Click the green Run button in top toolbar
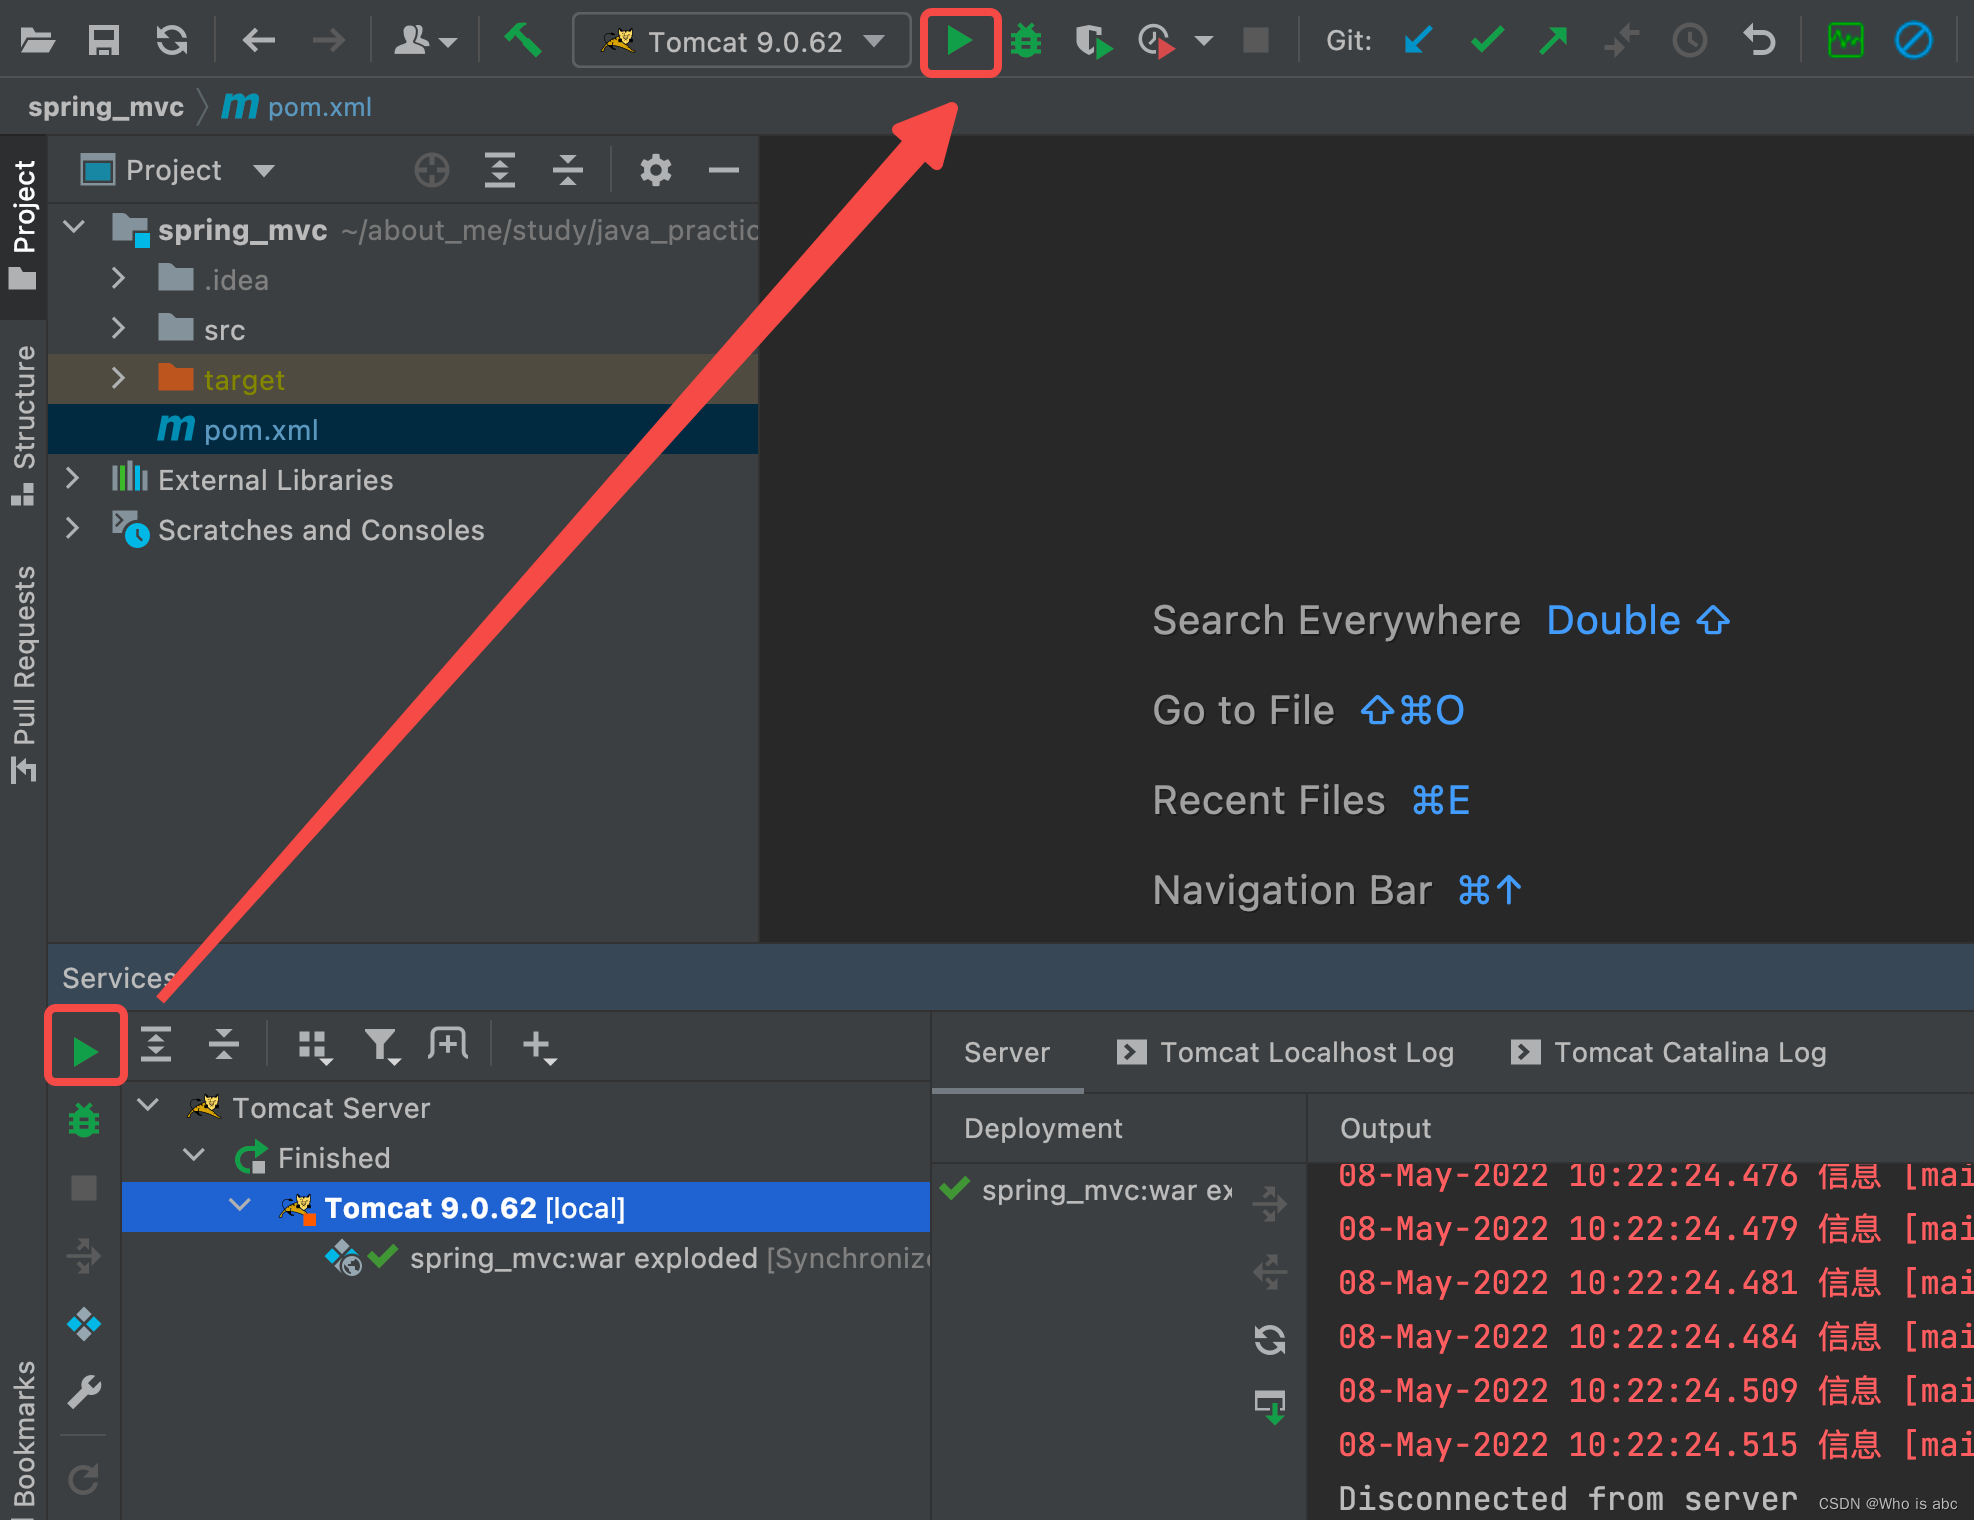This screenshot has height=1520, width=1974. tap(958, 41)
